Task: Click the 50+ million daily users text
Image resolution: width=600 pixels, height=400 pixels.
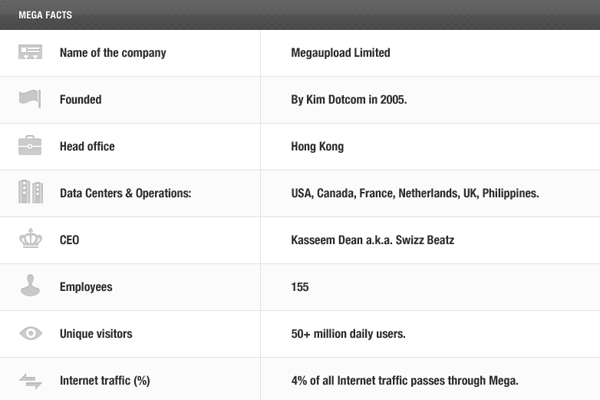Action: click(x=348, y=334)
